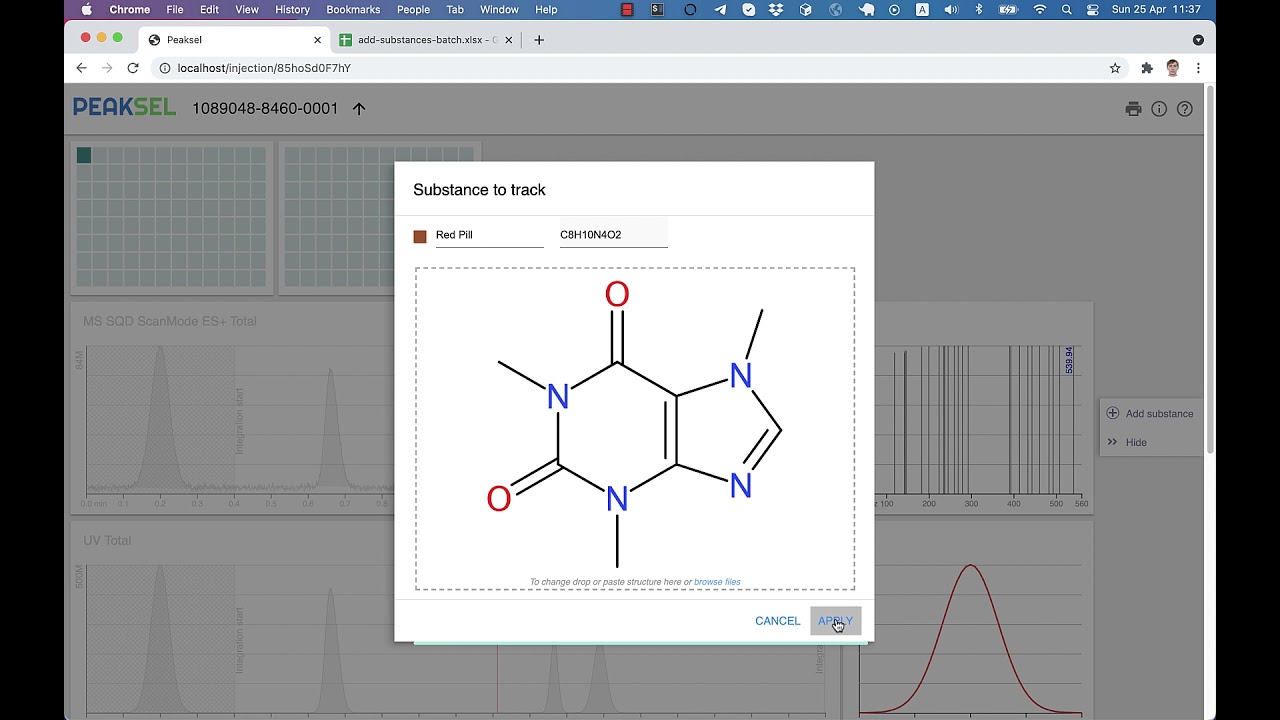Open a new browser tab

(539, 40)
